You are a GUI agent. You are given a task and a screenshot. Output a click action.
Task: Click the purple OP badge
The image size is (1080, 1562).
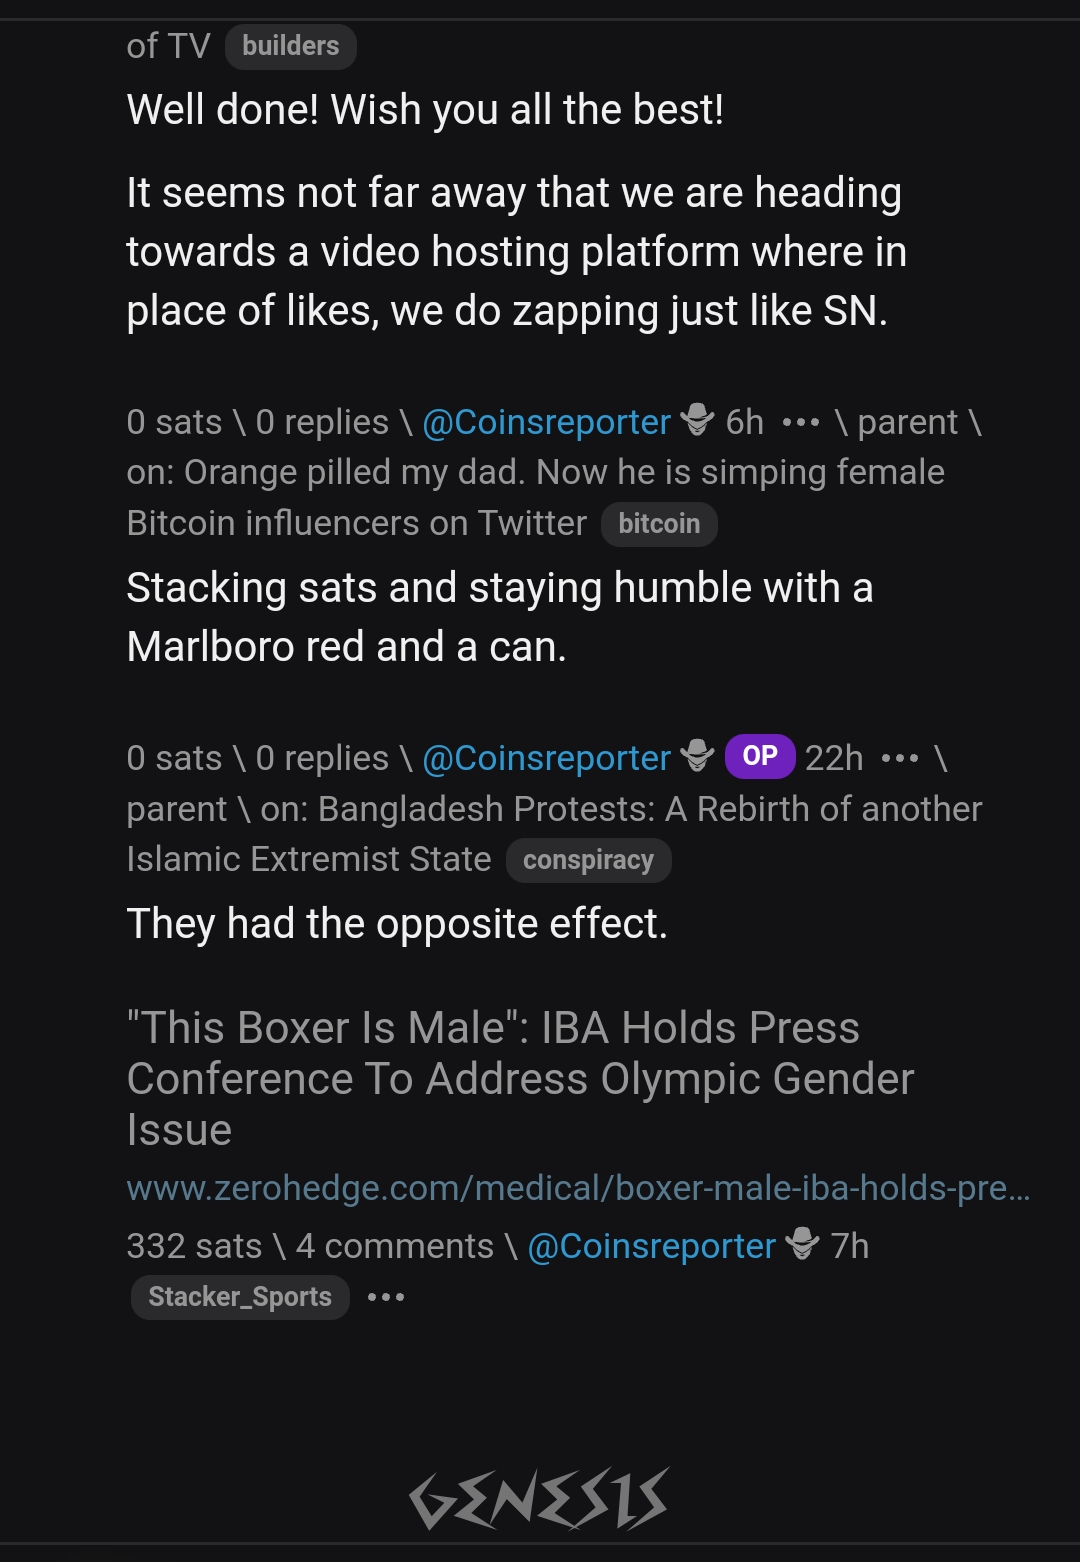coord(760,757)
